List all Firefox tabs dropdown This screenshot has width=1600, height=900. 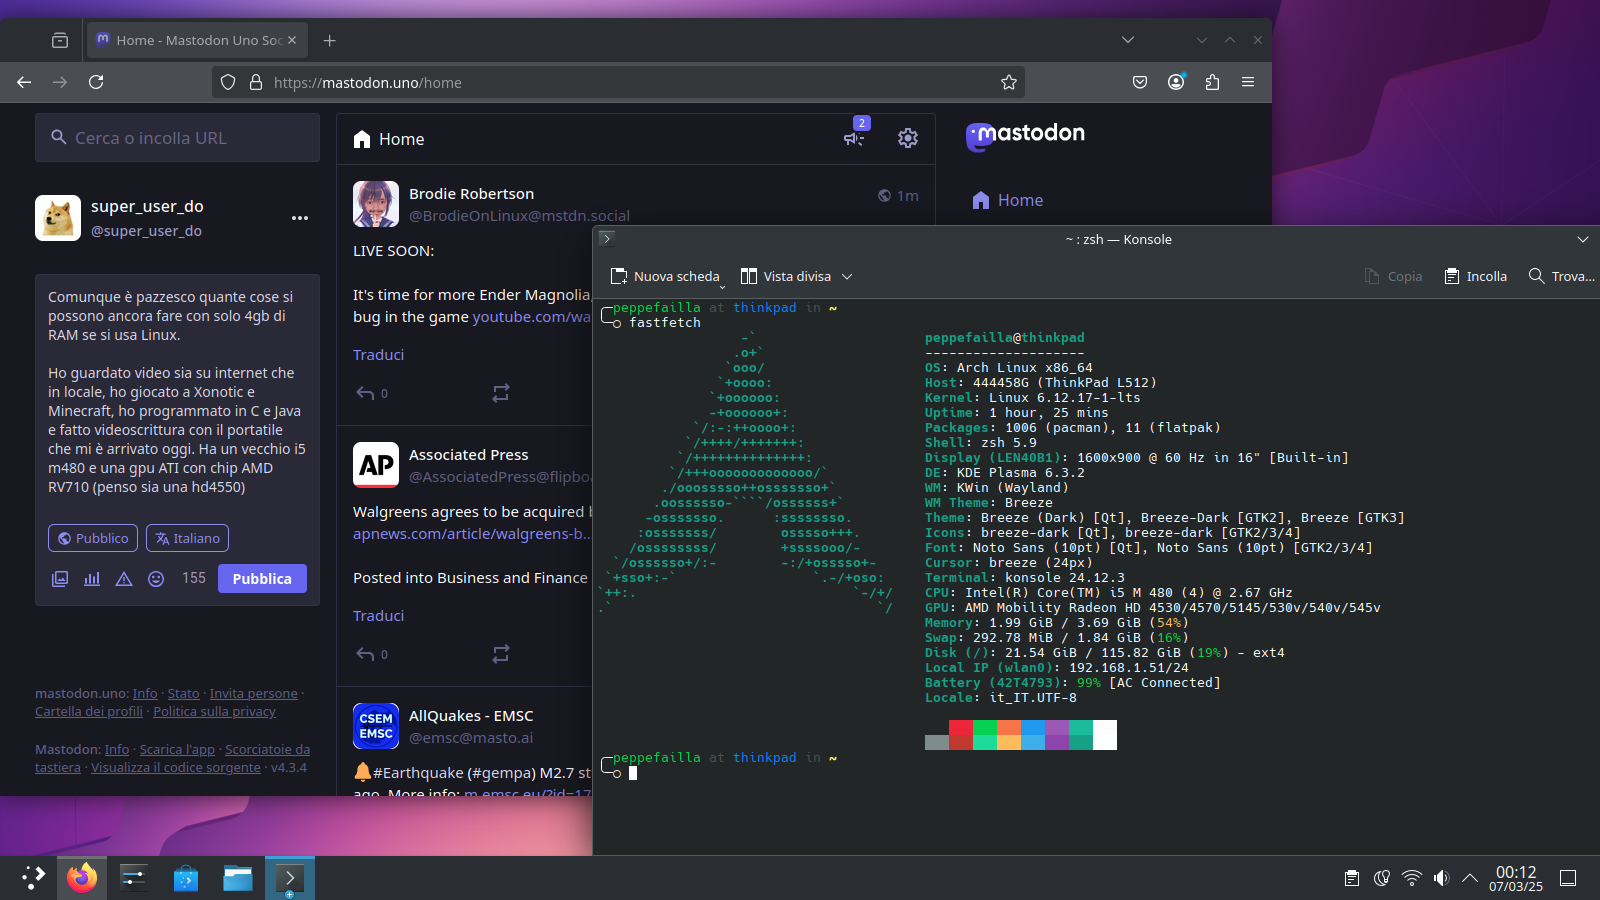[1128, 40]
